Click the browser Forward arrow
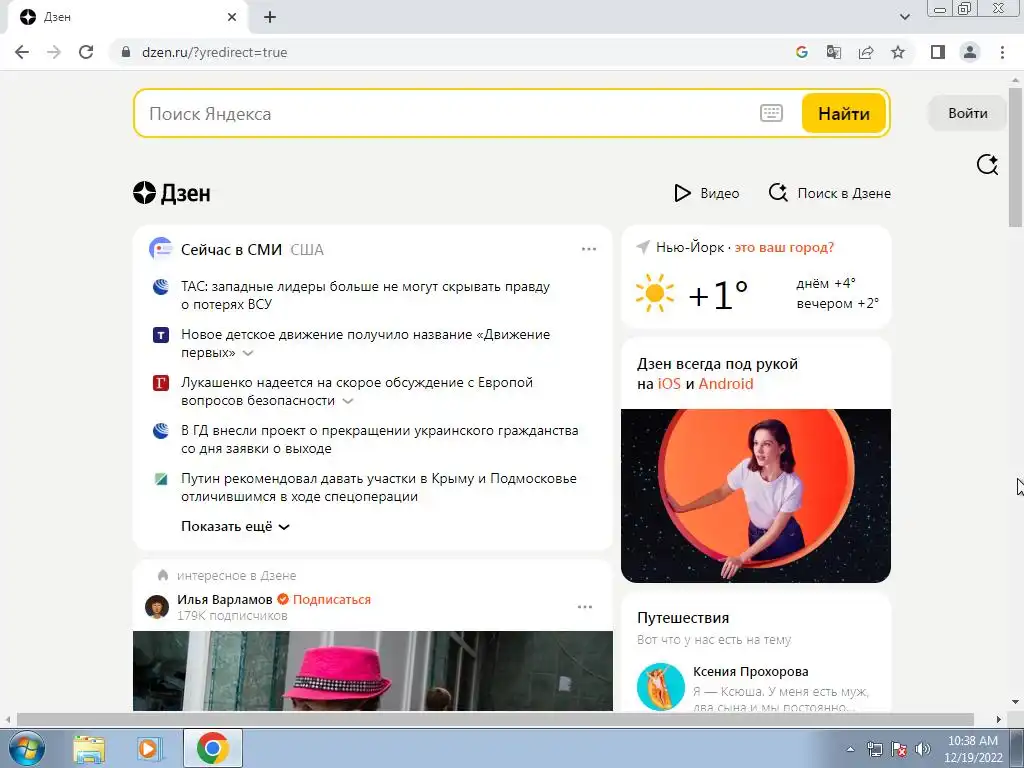Screen dimensions: 1024x768 (54, 52)
